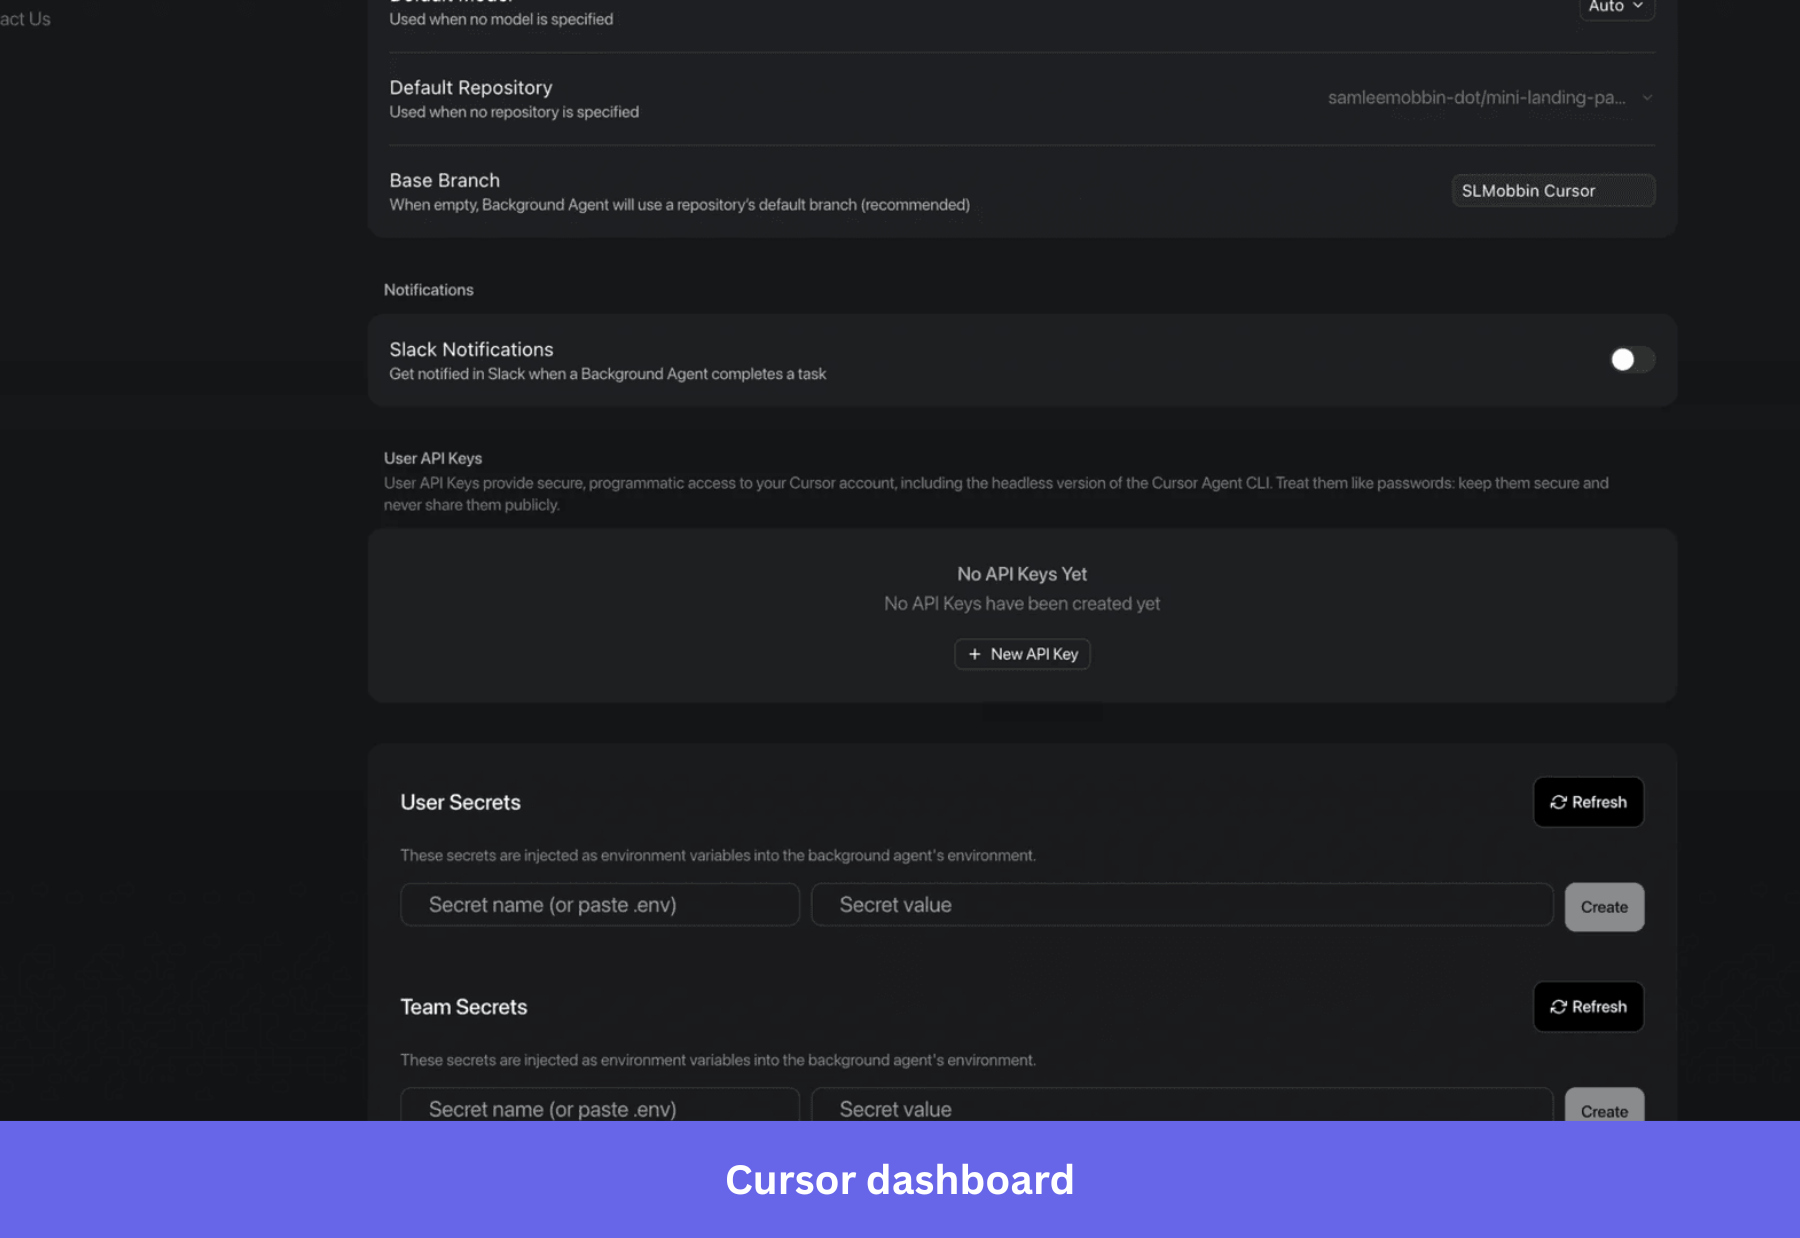Create the team secret
1800x1238 pixels.
1604,1106
